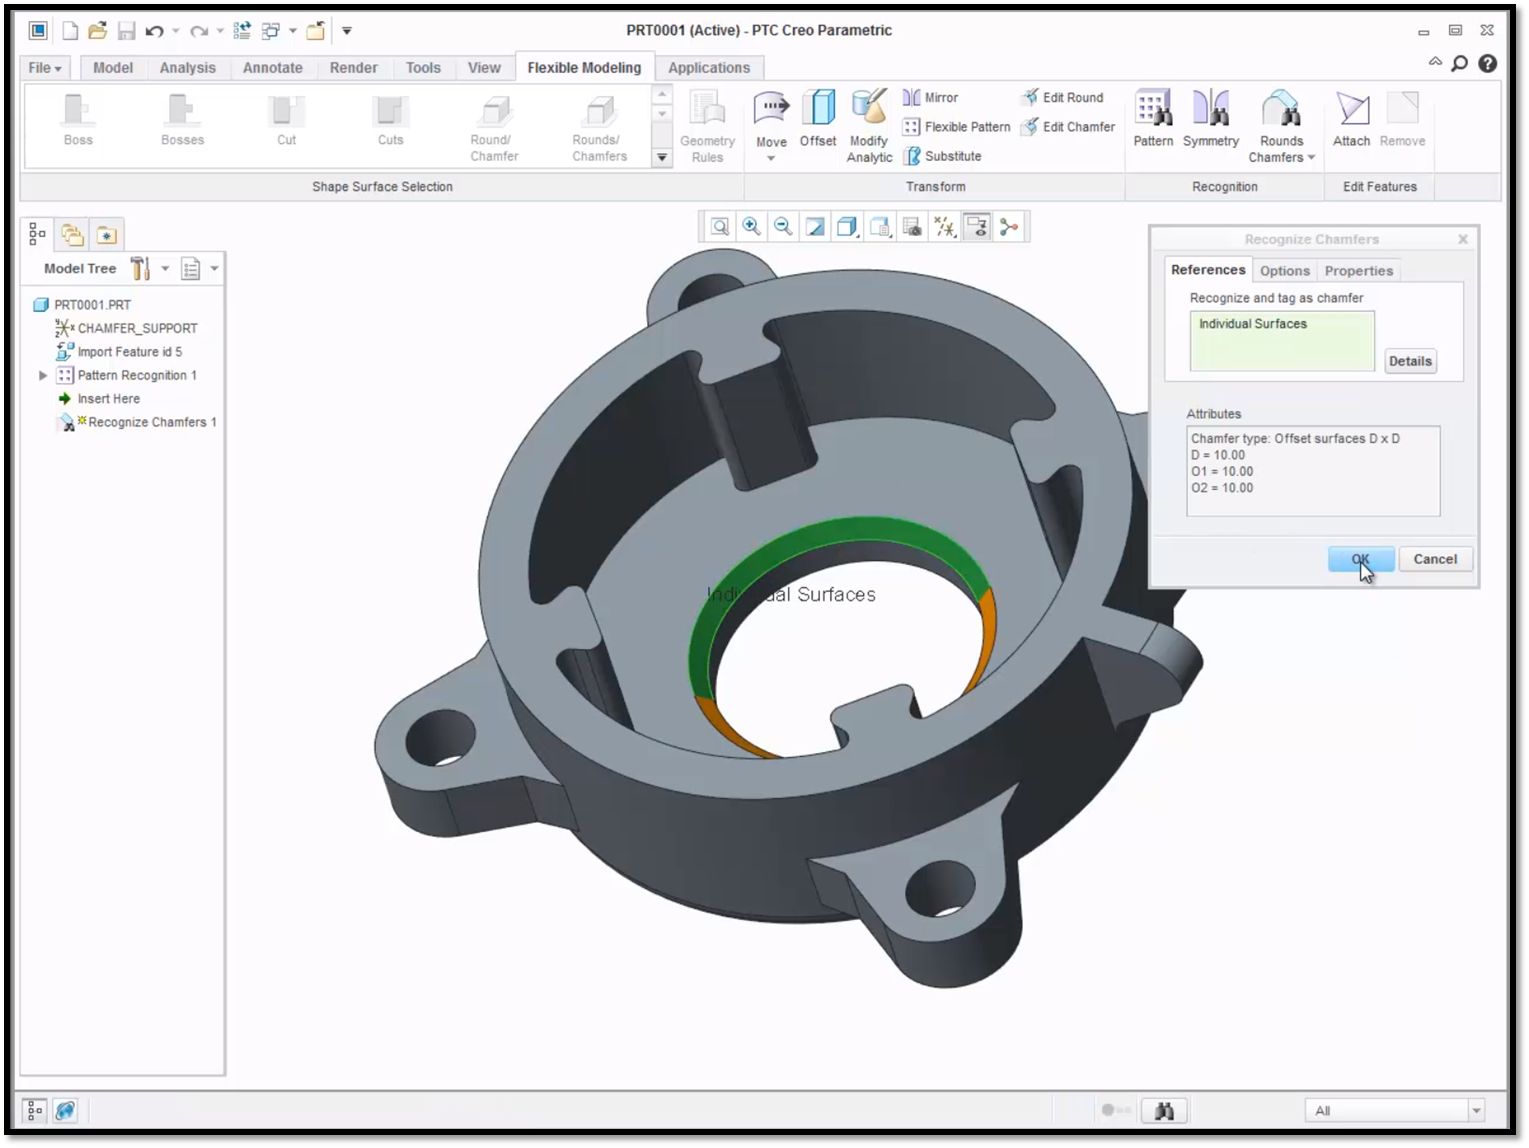Redo the last undone action
Viewport: 1529px width, 1148px height.
point(199,31)
